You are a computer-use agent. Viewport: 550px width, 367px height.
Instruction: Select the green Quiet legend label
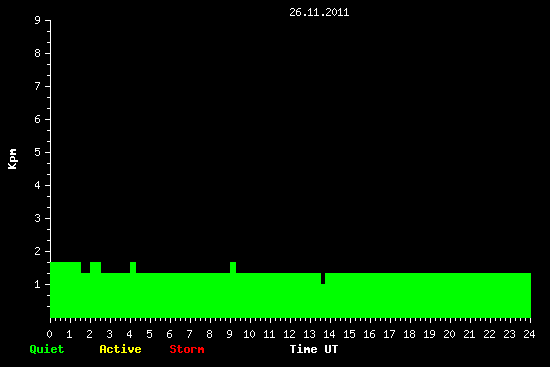click(x=47, y=349)
